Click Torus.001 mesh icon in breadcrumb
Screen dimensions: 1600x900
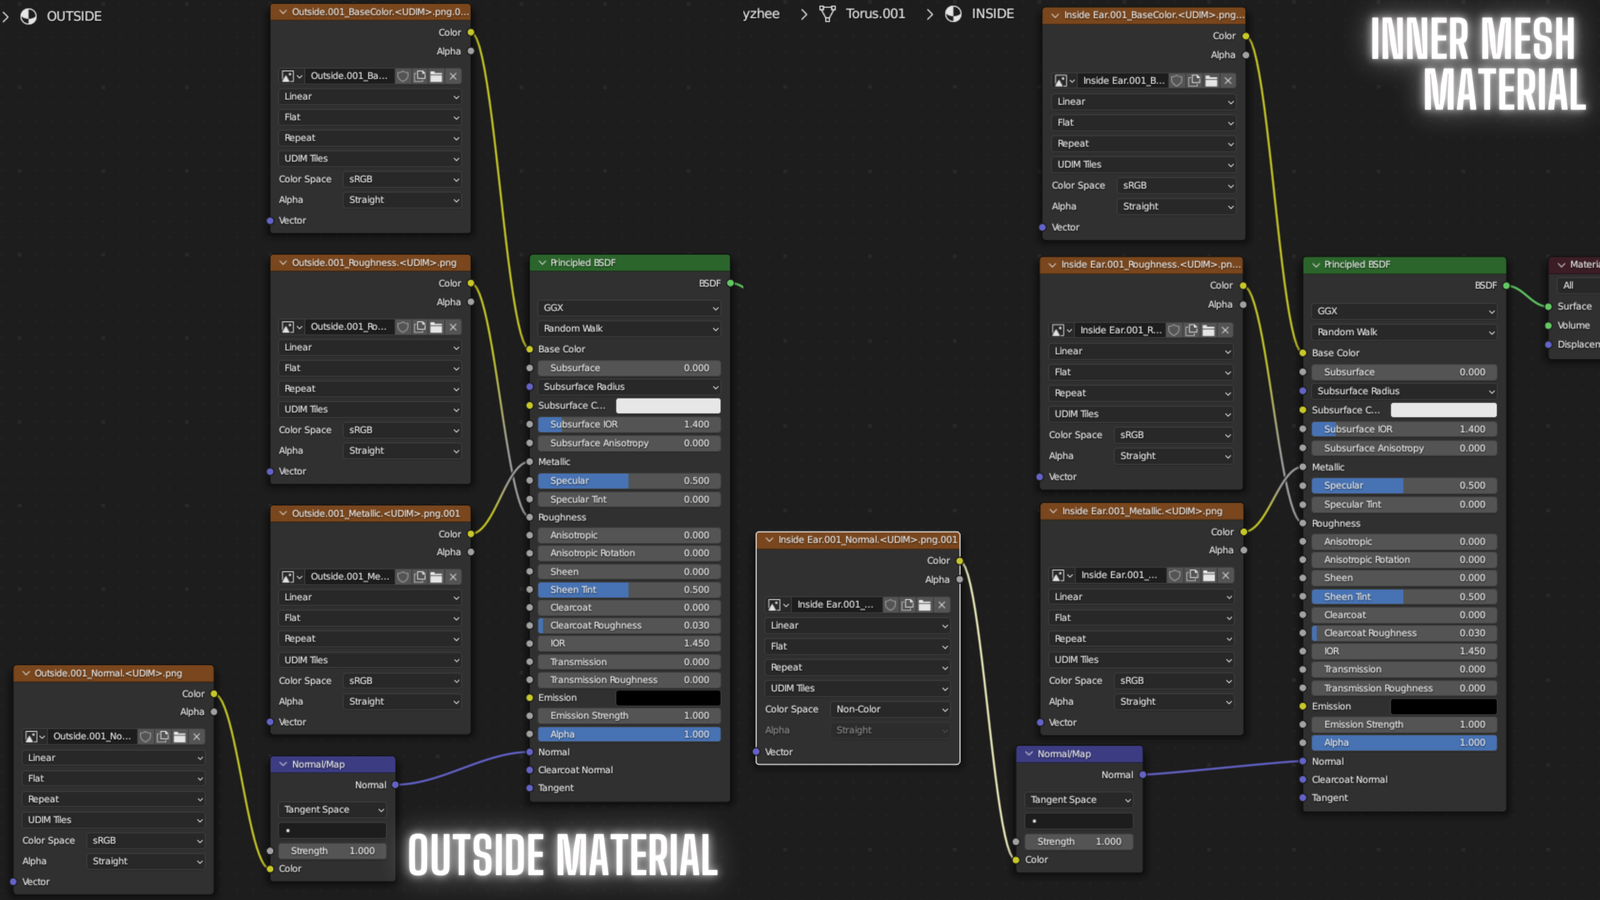(x=827, y=14)
